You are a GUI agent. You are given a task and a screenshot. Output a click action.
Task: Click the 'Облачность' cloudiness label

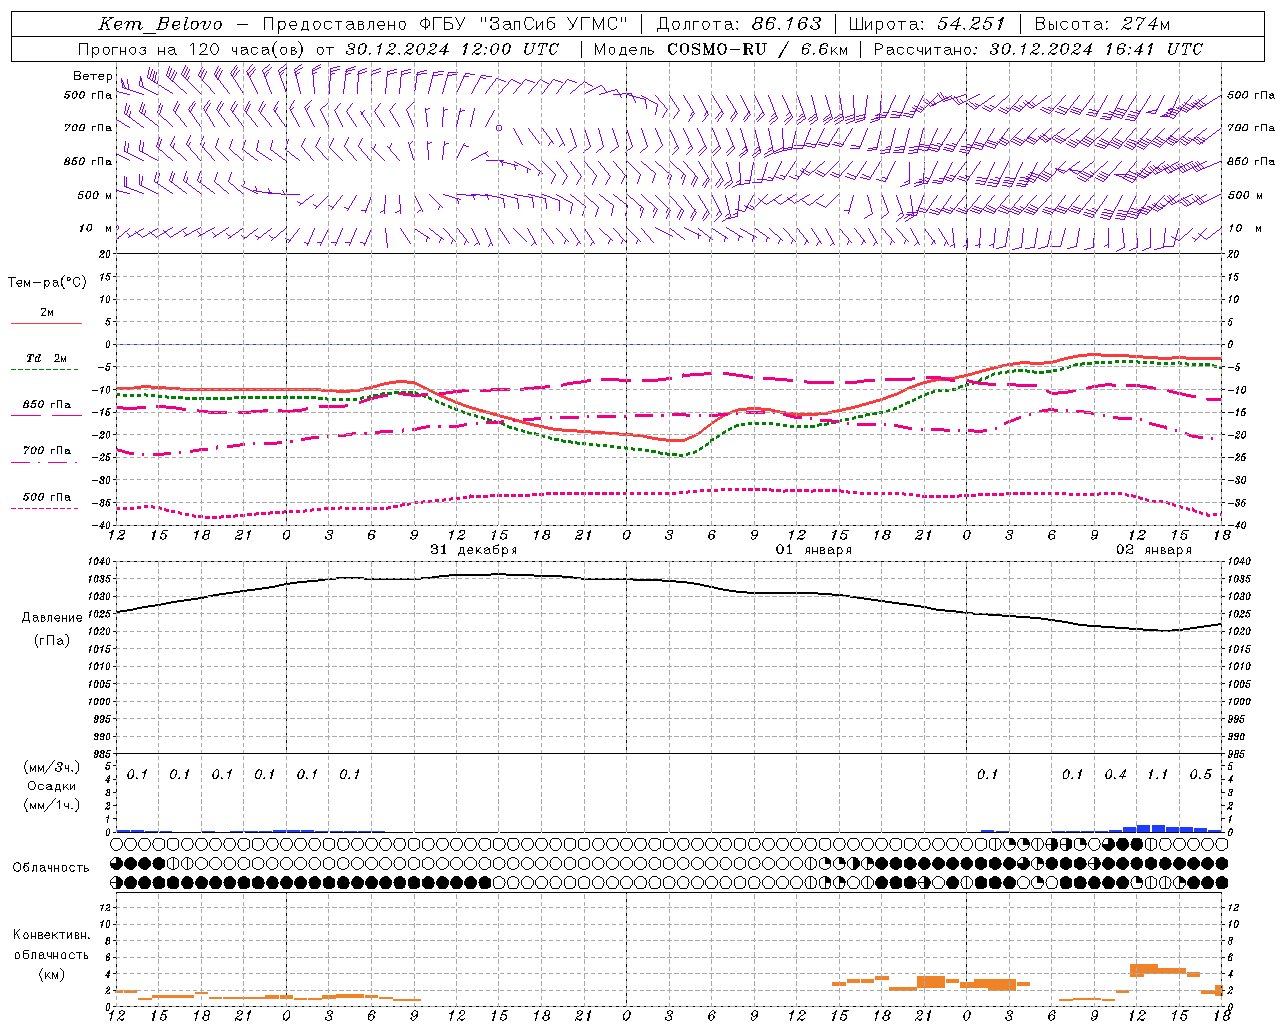point(51,868)
